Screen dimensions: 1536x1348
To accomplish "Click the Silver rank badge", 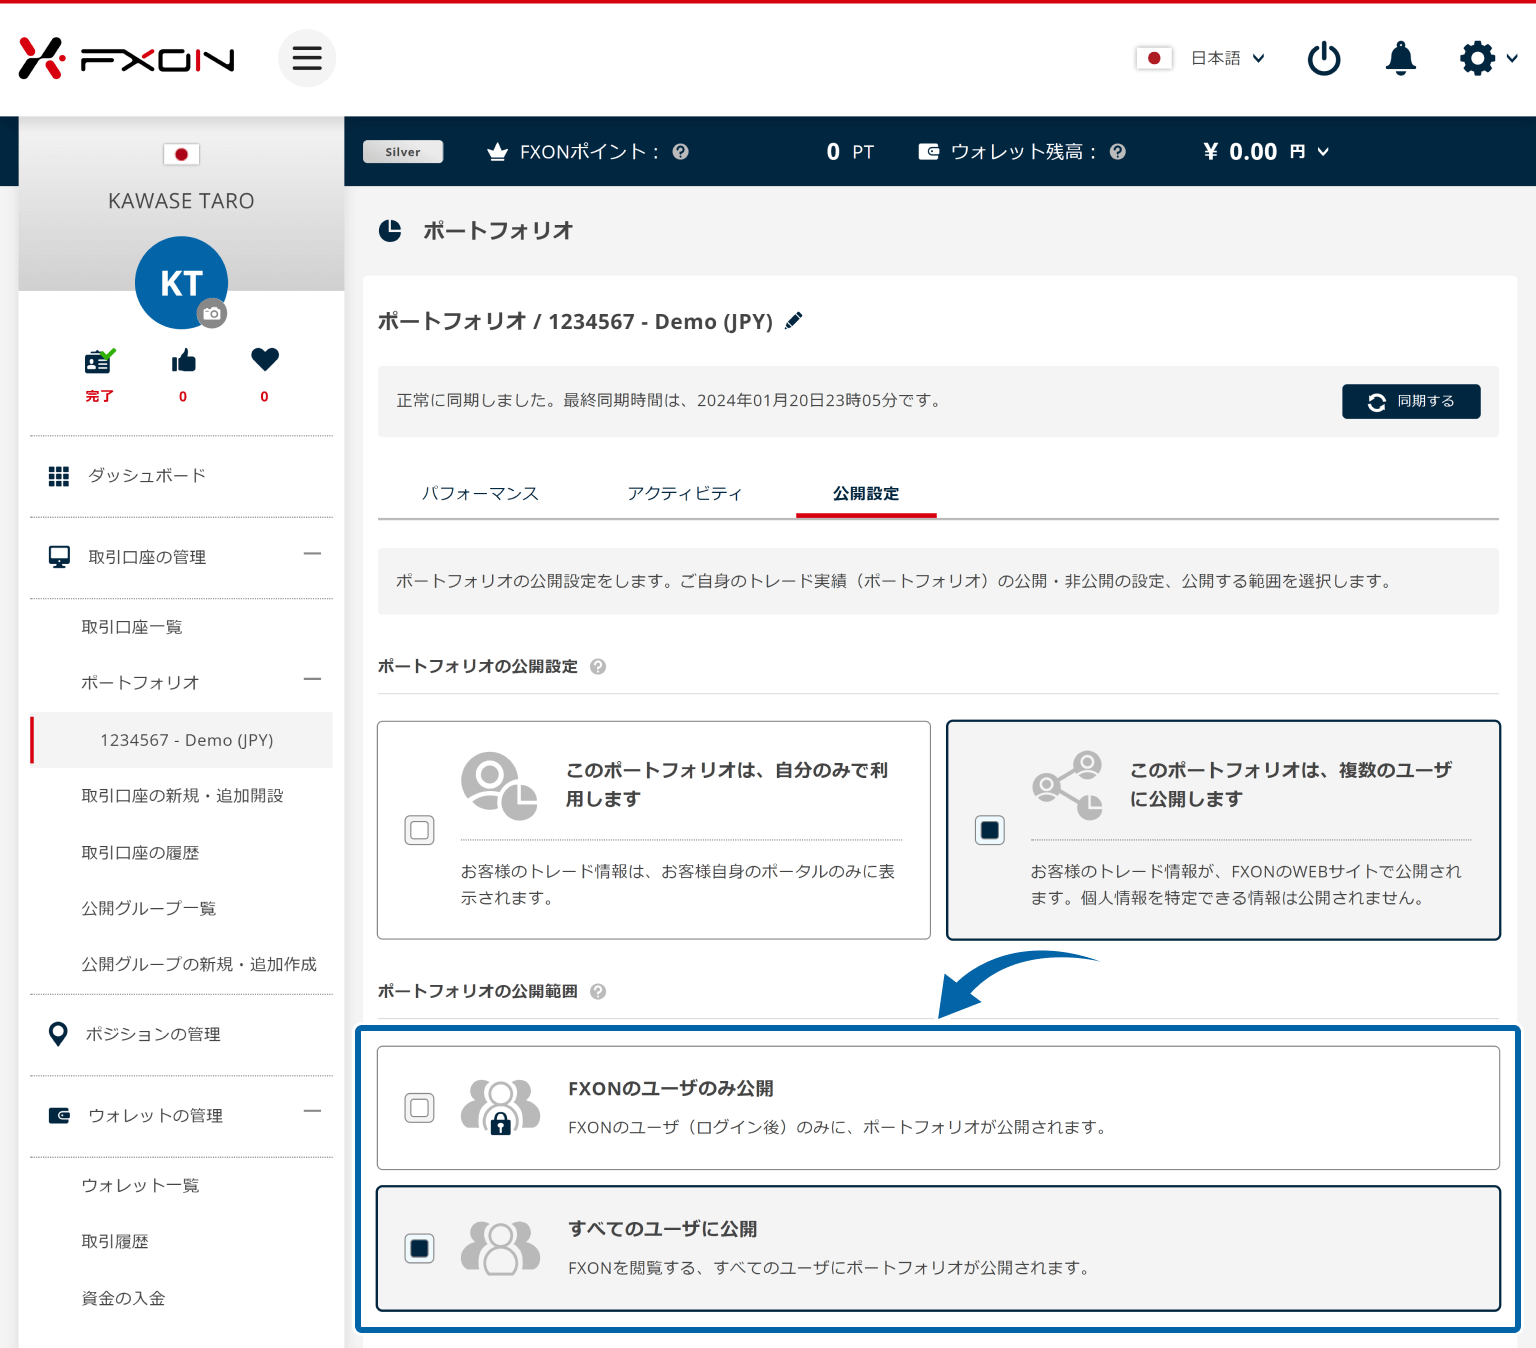I will point(403,152).
